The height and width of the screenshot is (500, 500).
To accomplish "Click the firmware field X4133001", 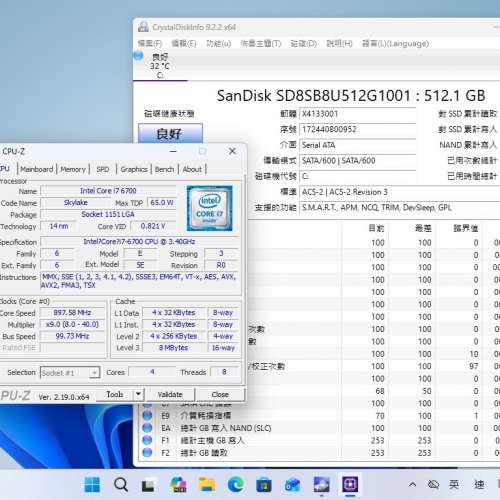I will (x=358, y=114).
